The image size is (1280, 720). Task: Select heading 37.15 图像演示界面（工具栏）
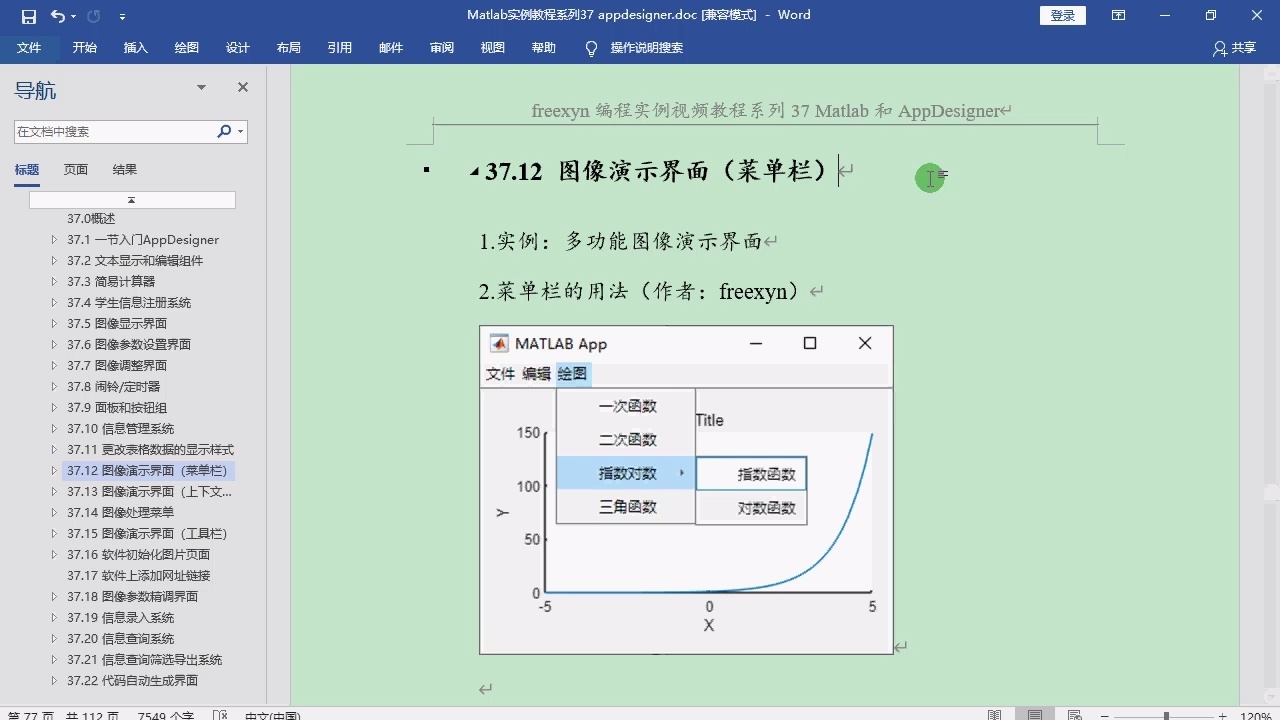point(150,533)
